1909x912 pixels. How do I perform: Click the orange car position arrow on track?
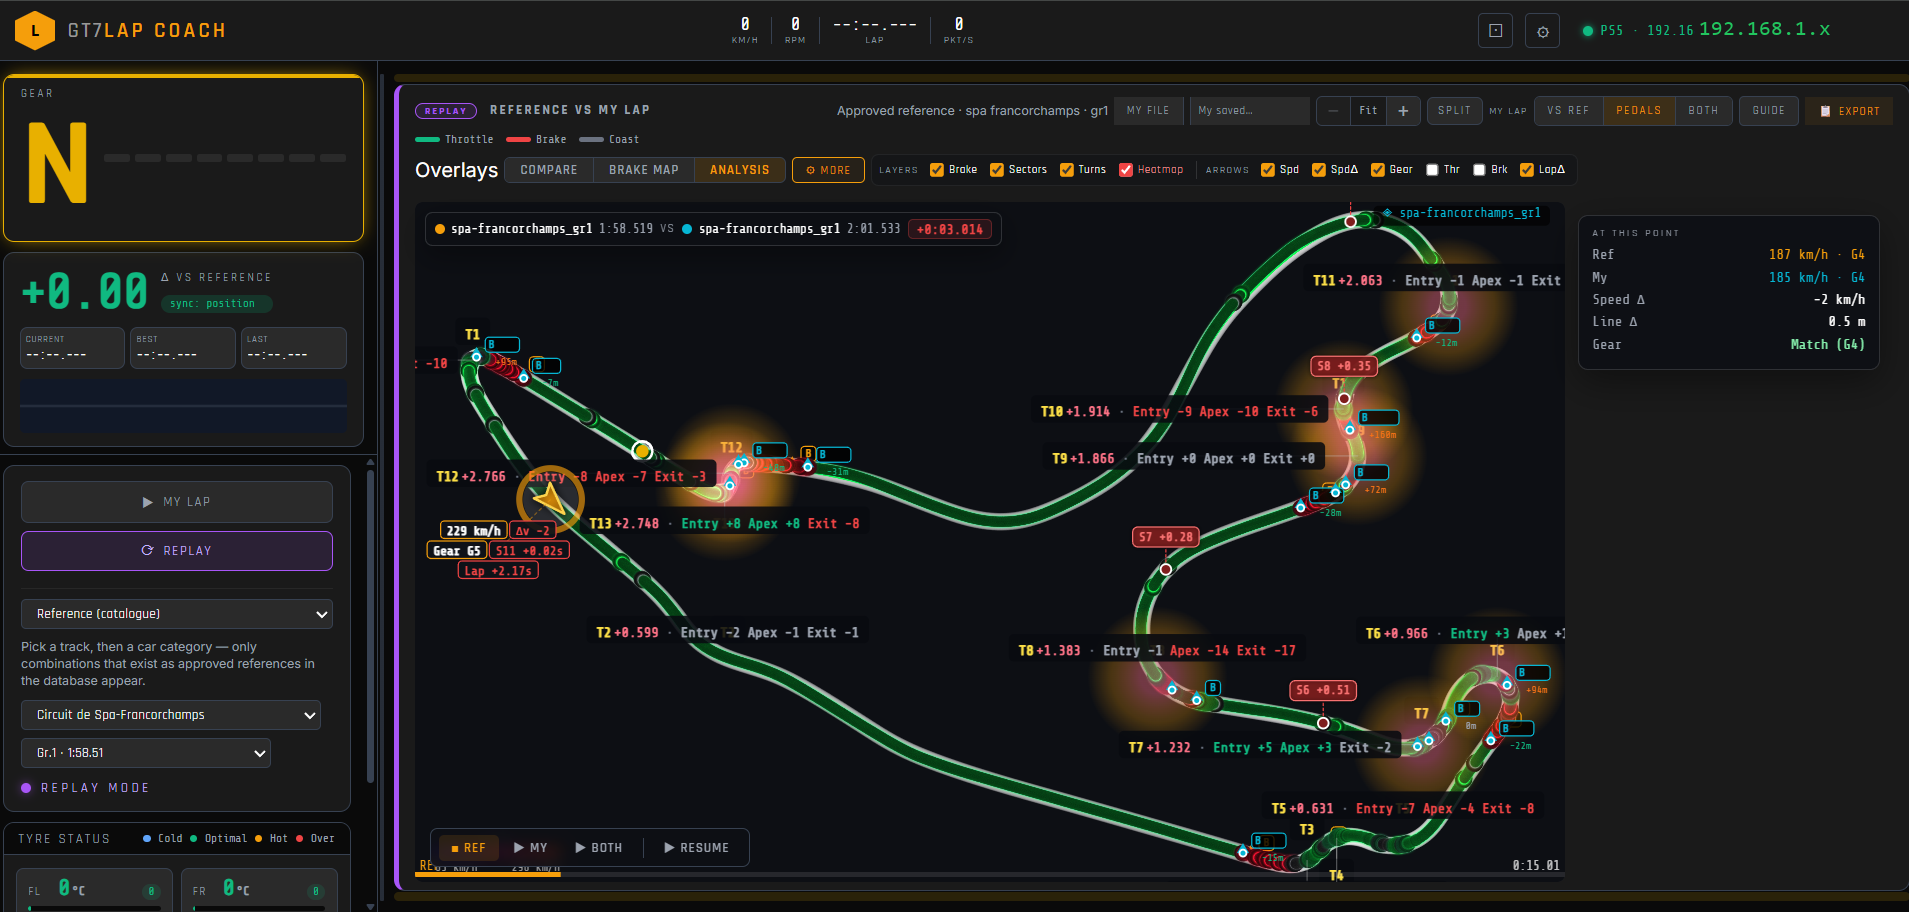(x=550, y=497)
